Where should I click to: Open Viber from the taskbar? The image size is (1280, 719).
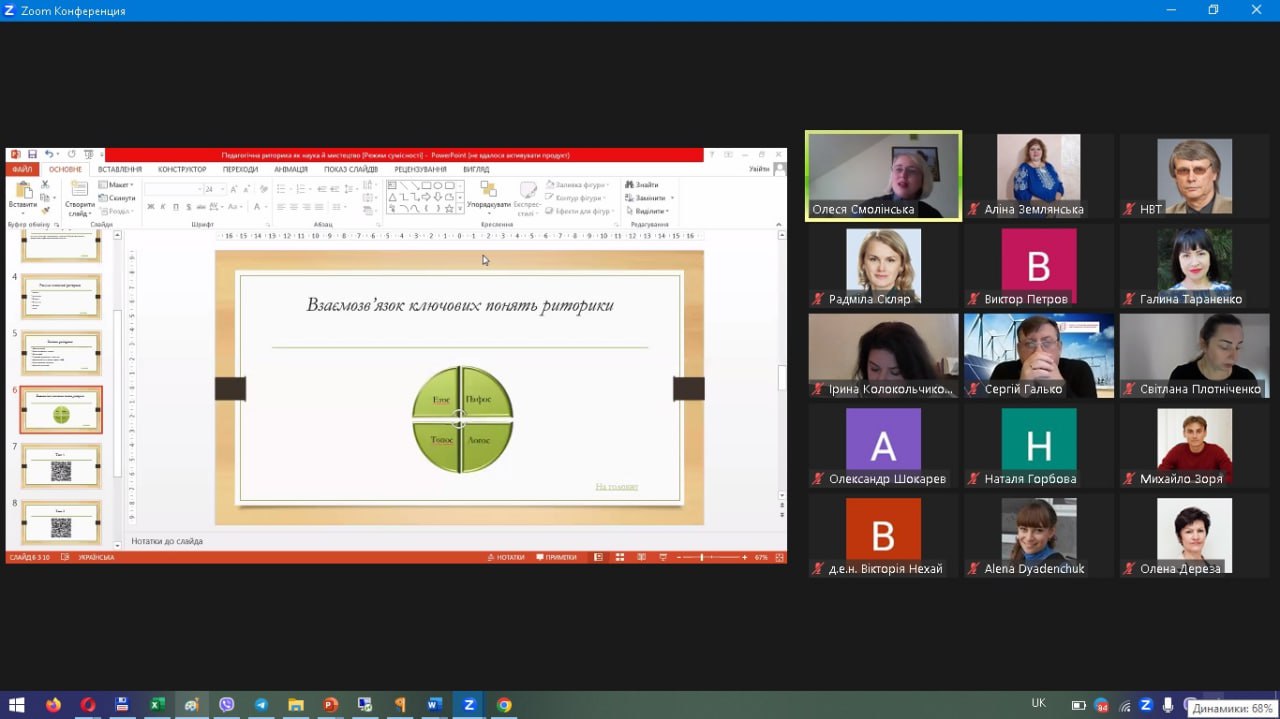pyautogui.click(x=226, y=704)
